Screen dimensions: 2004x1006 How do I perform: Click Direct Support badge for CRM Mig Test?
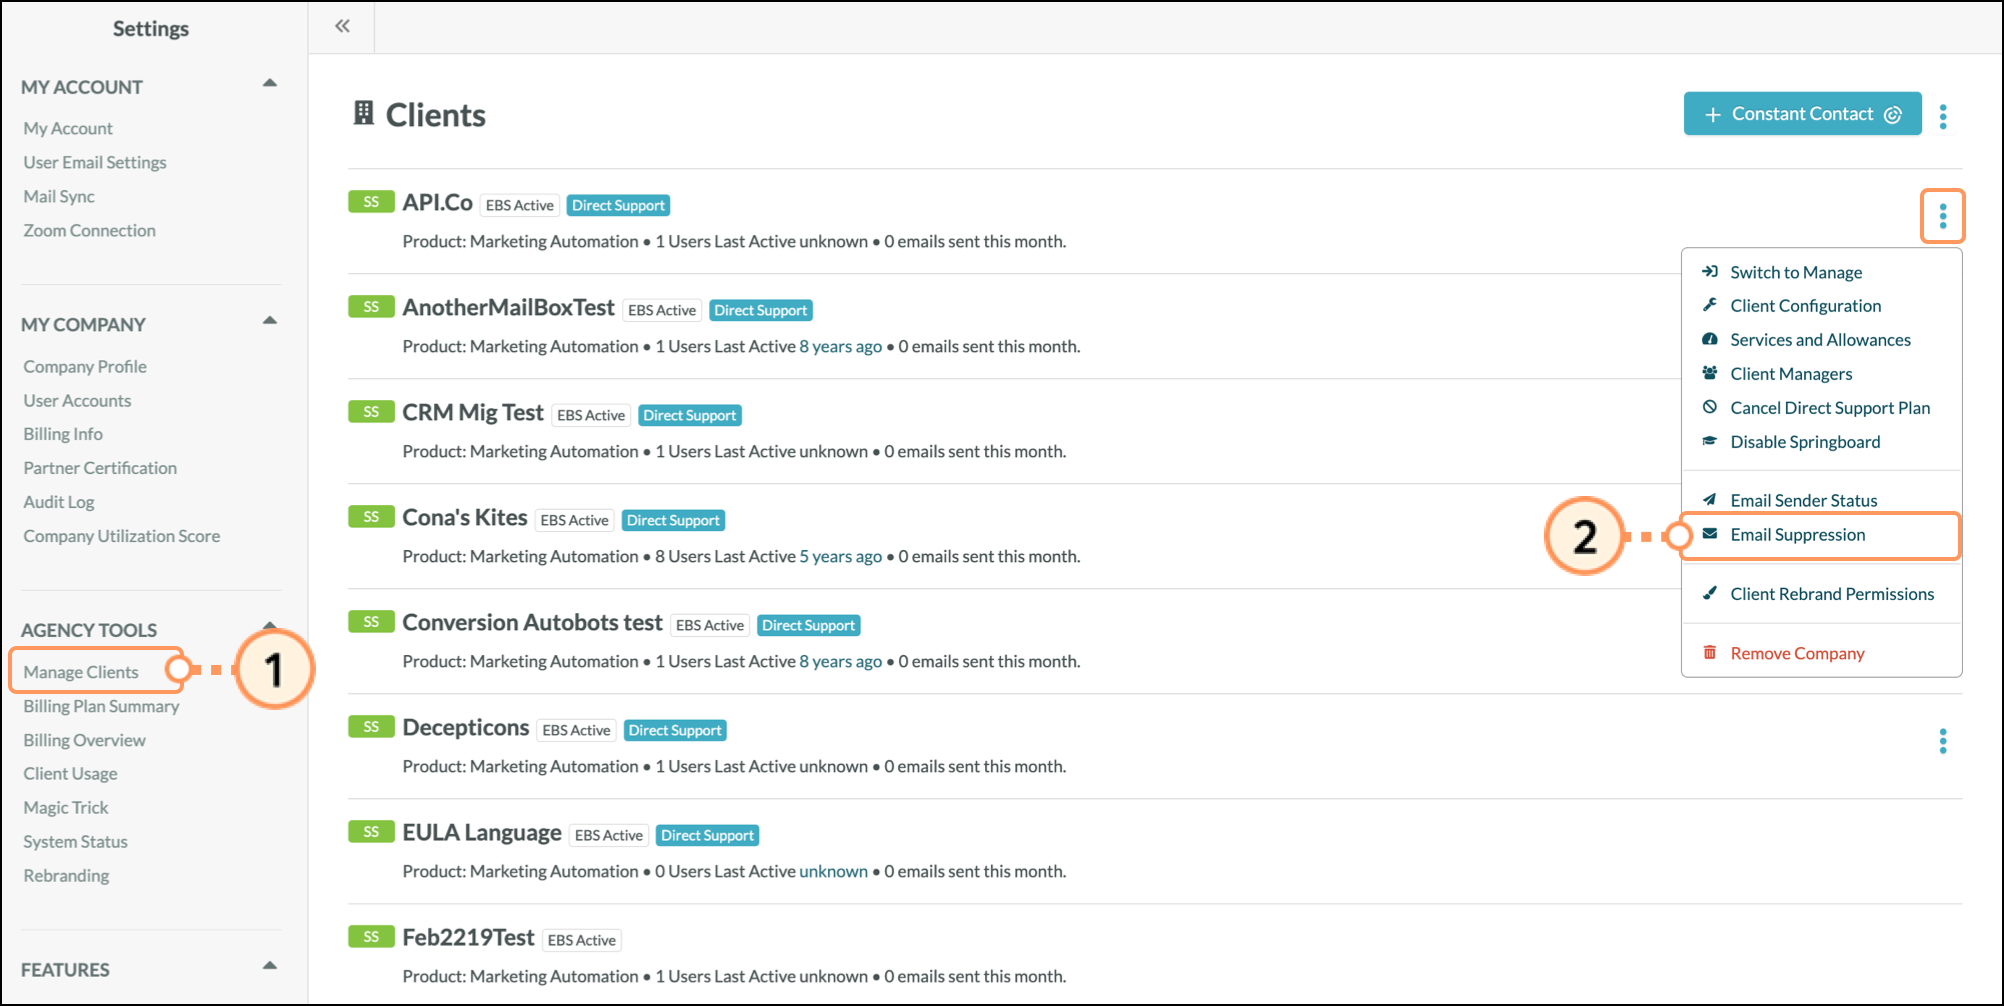click(x=690, y=415)
